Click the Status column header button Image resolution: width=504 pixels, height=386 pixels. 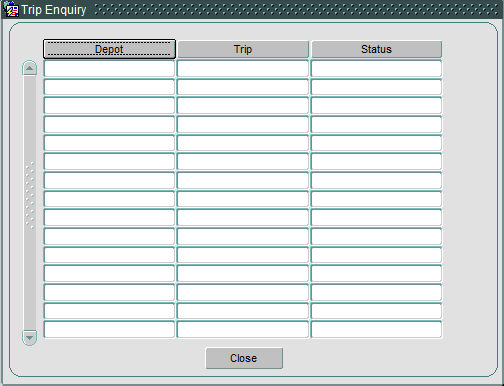pos(377,49)
